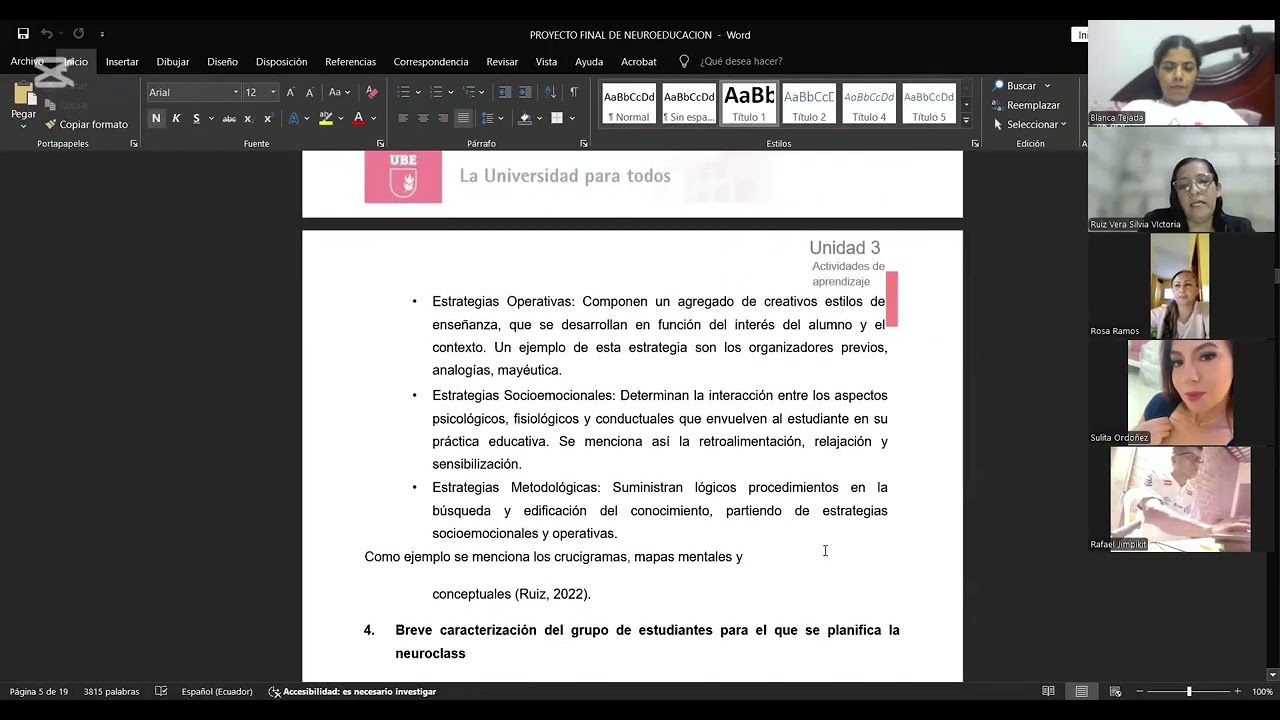This screenshot has width=1280, height=720.
Task: Start a numbered list
Action: click(x=436, y=92)
